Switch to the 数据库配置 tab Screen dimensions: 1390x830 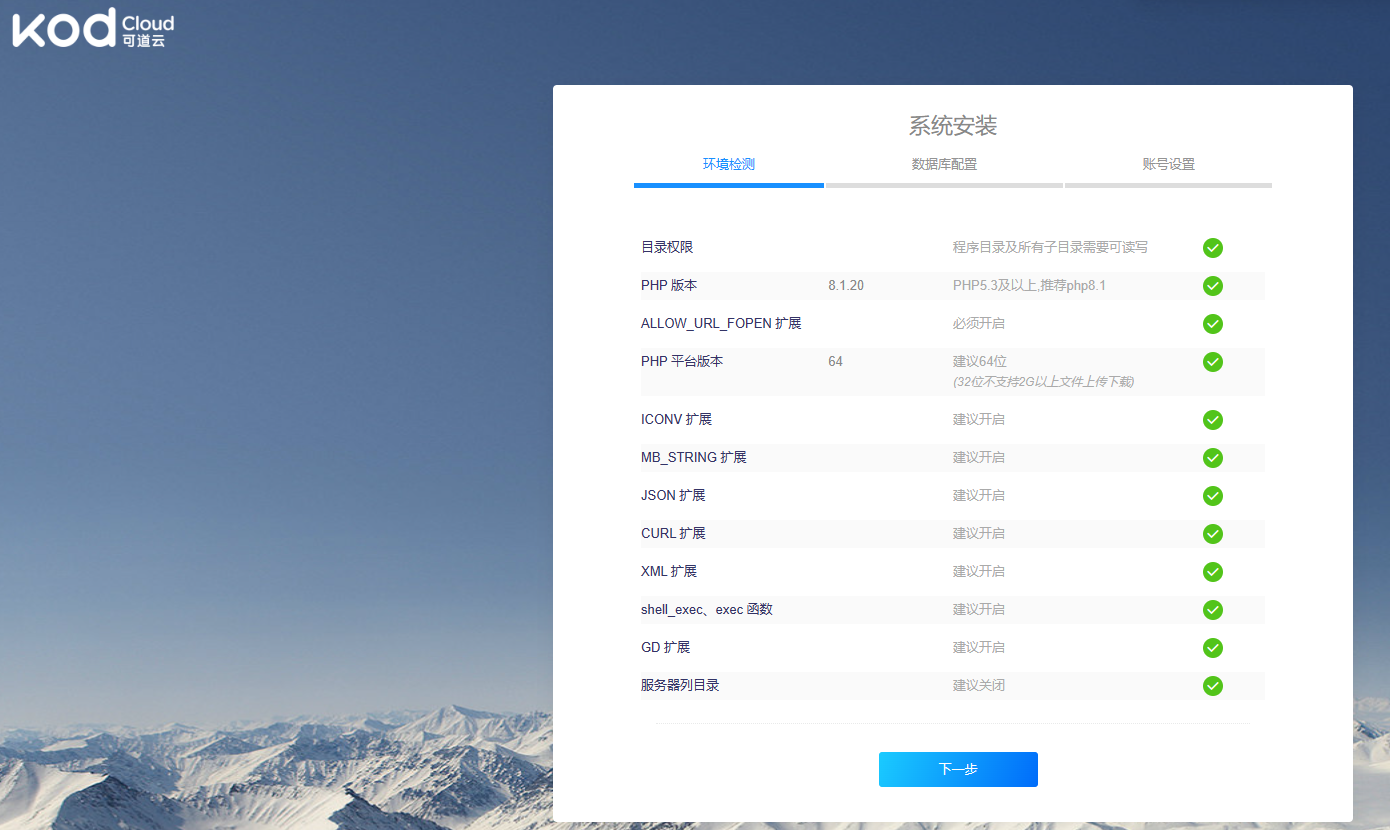pos(942,164)
